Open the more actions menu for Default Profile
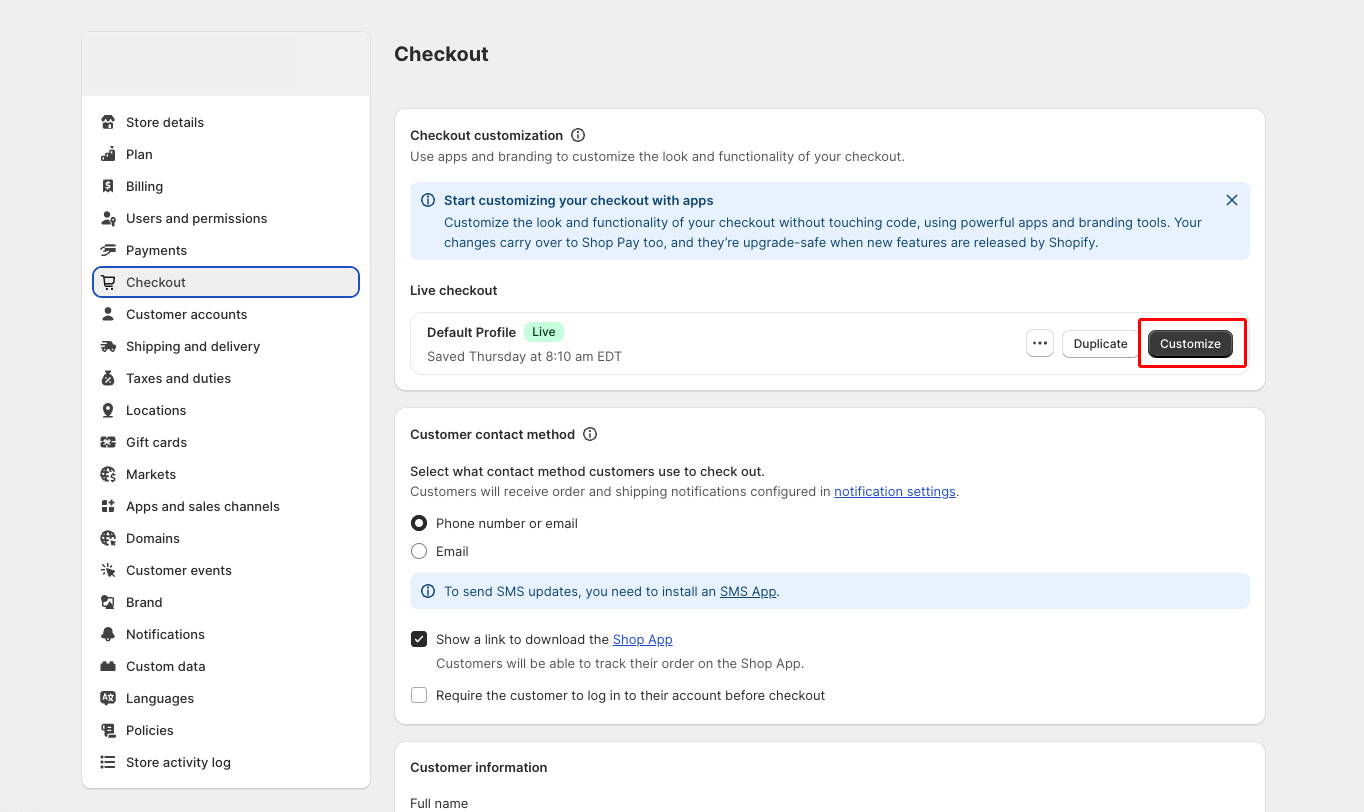The height and width of the screenshot is (812, 1364). 1040,343
